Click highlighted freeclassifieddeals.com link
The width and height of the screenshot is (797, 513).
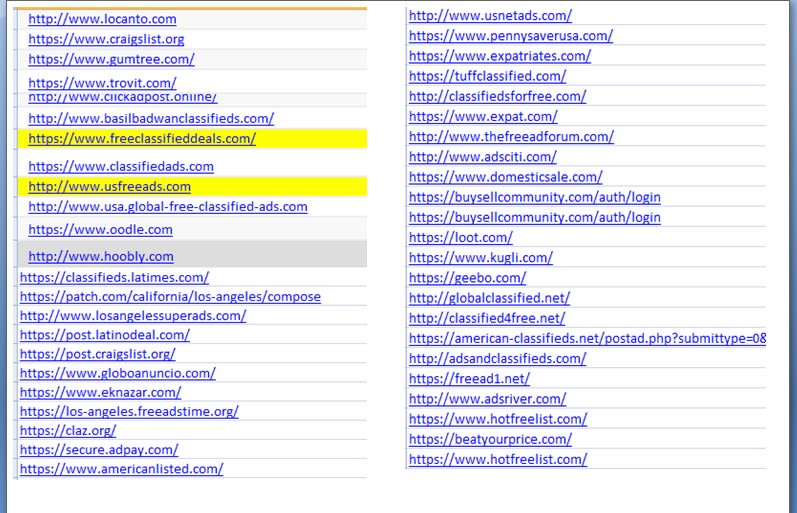click(x=142, y=139)
